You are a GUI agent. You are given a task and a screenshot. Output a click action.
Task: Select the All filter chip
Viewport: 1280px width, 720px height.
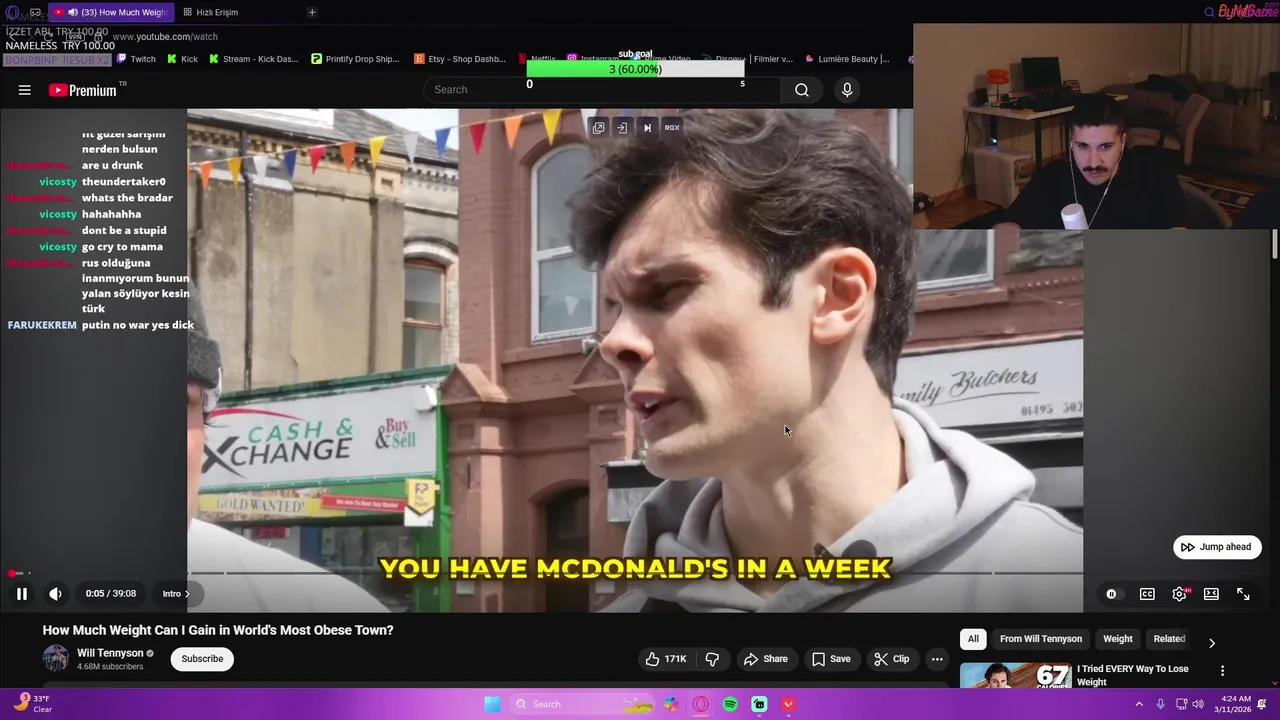973,639
